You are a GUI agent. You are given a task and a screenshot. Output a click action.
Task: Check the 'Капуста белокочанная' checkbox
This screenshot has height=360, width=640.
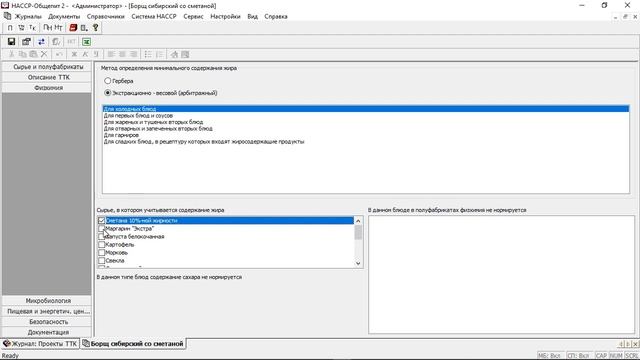(x=102, y=236)
